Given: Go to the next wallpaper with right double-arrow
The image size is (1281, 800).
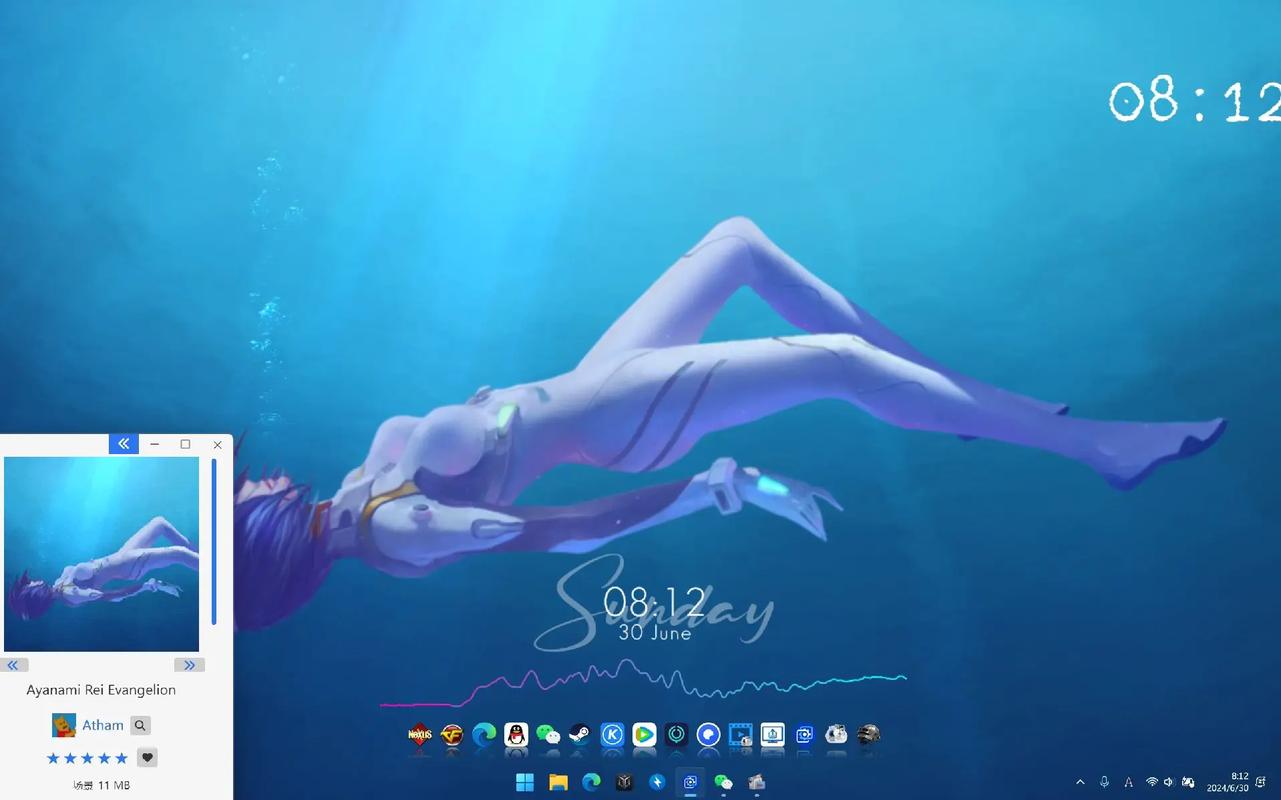Looking at the screenshot, I should pyautogui.click(x=189, y=665).
